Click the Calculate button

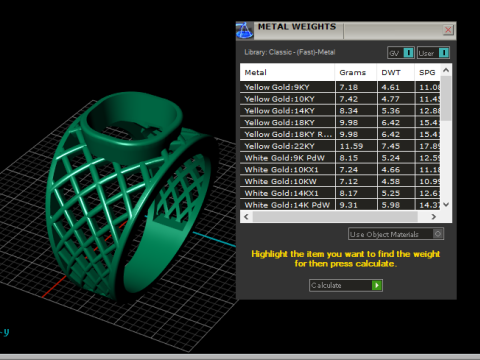click(x=346, y=285)
